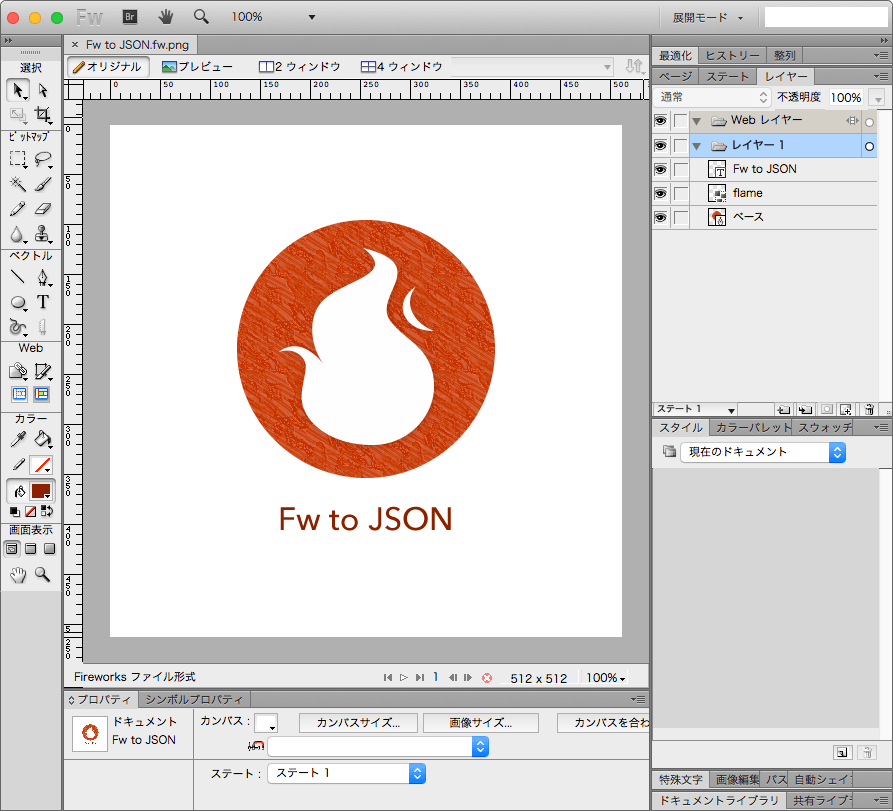
Task: Select the Pen tool in vector tools
Action: point(43,277)
